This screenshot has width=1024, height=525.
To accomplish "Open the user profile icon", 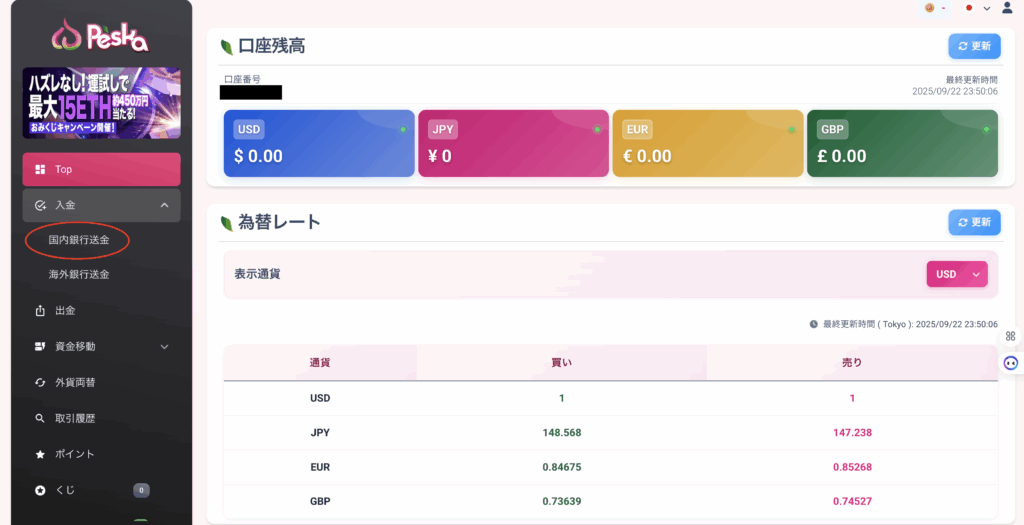I will tap(1006, 8).
